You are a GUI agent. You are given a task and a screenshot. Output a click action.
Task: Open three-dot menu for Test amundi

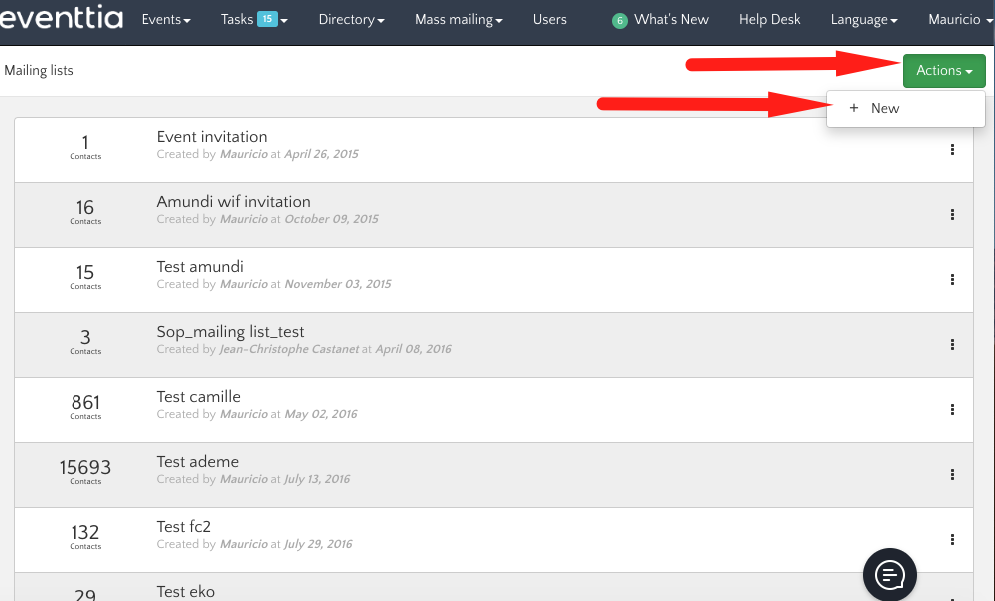952,280
